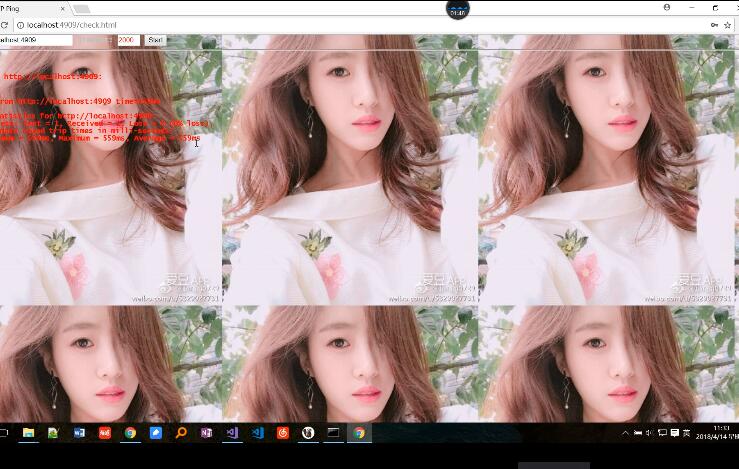Bookmark this page with the star icon
This screenshot has width=739, height=469.
pos(728,25)
